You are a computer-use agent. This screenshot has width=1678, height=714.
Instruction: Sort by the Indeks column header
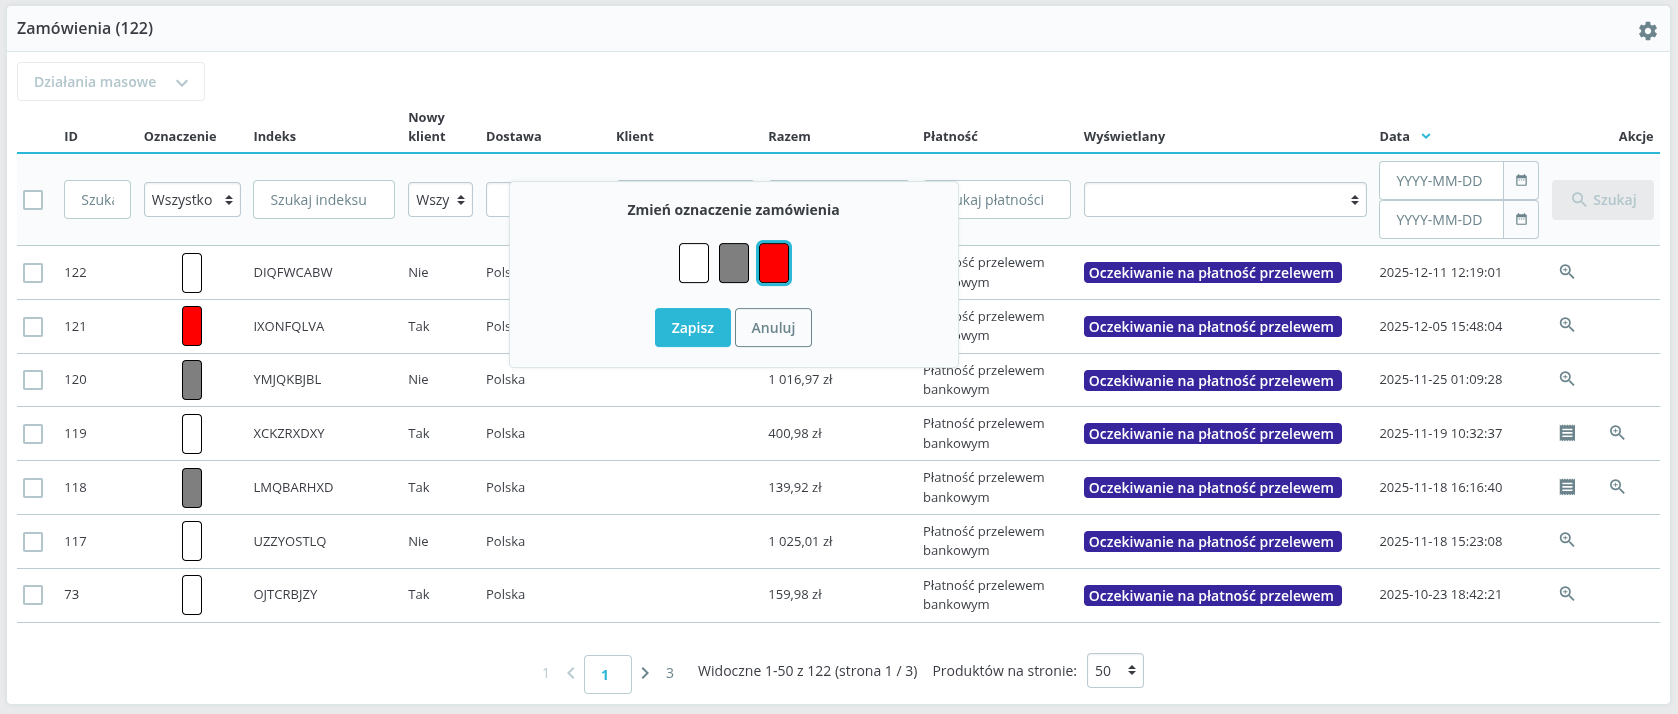point(274,137)
